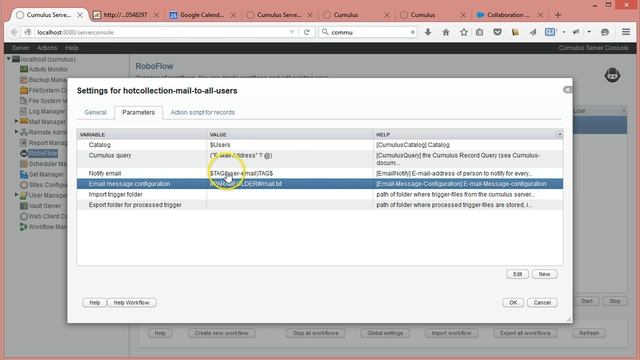Image resolution: width=640 pixels, height=360 pixels.
Task: Open Report Manager in sidebar
Action: click(x=43, y=143)
